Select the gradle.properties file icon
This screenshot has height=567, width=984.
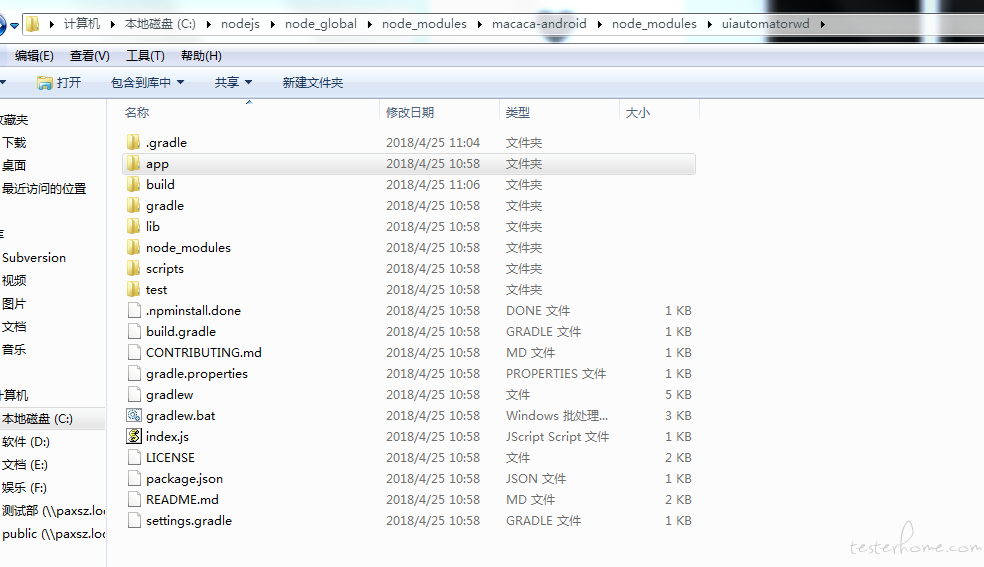pyautogui.click(x=134, y=373)
